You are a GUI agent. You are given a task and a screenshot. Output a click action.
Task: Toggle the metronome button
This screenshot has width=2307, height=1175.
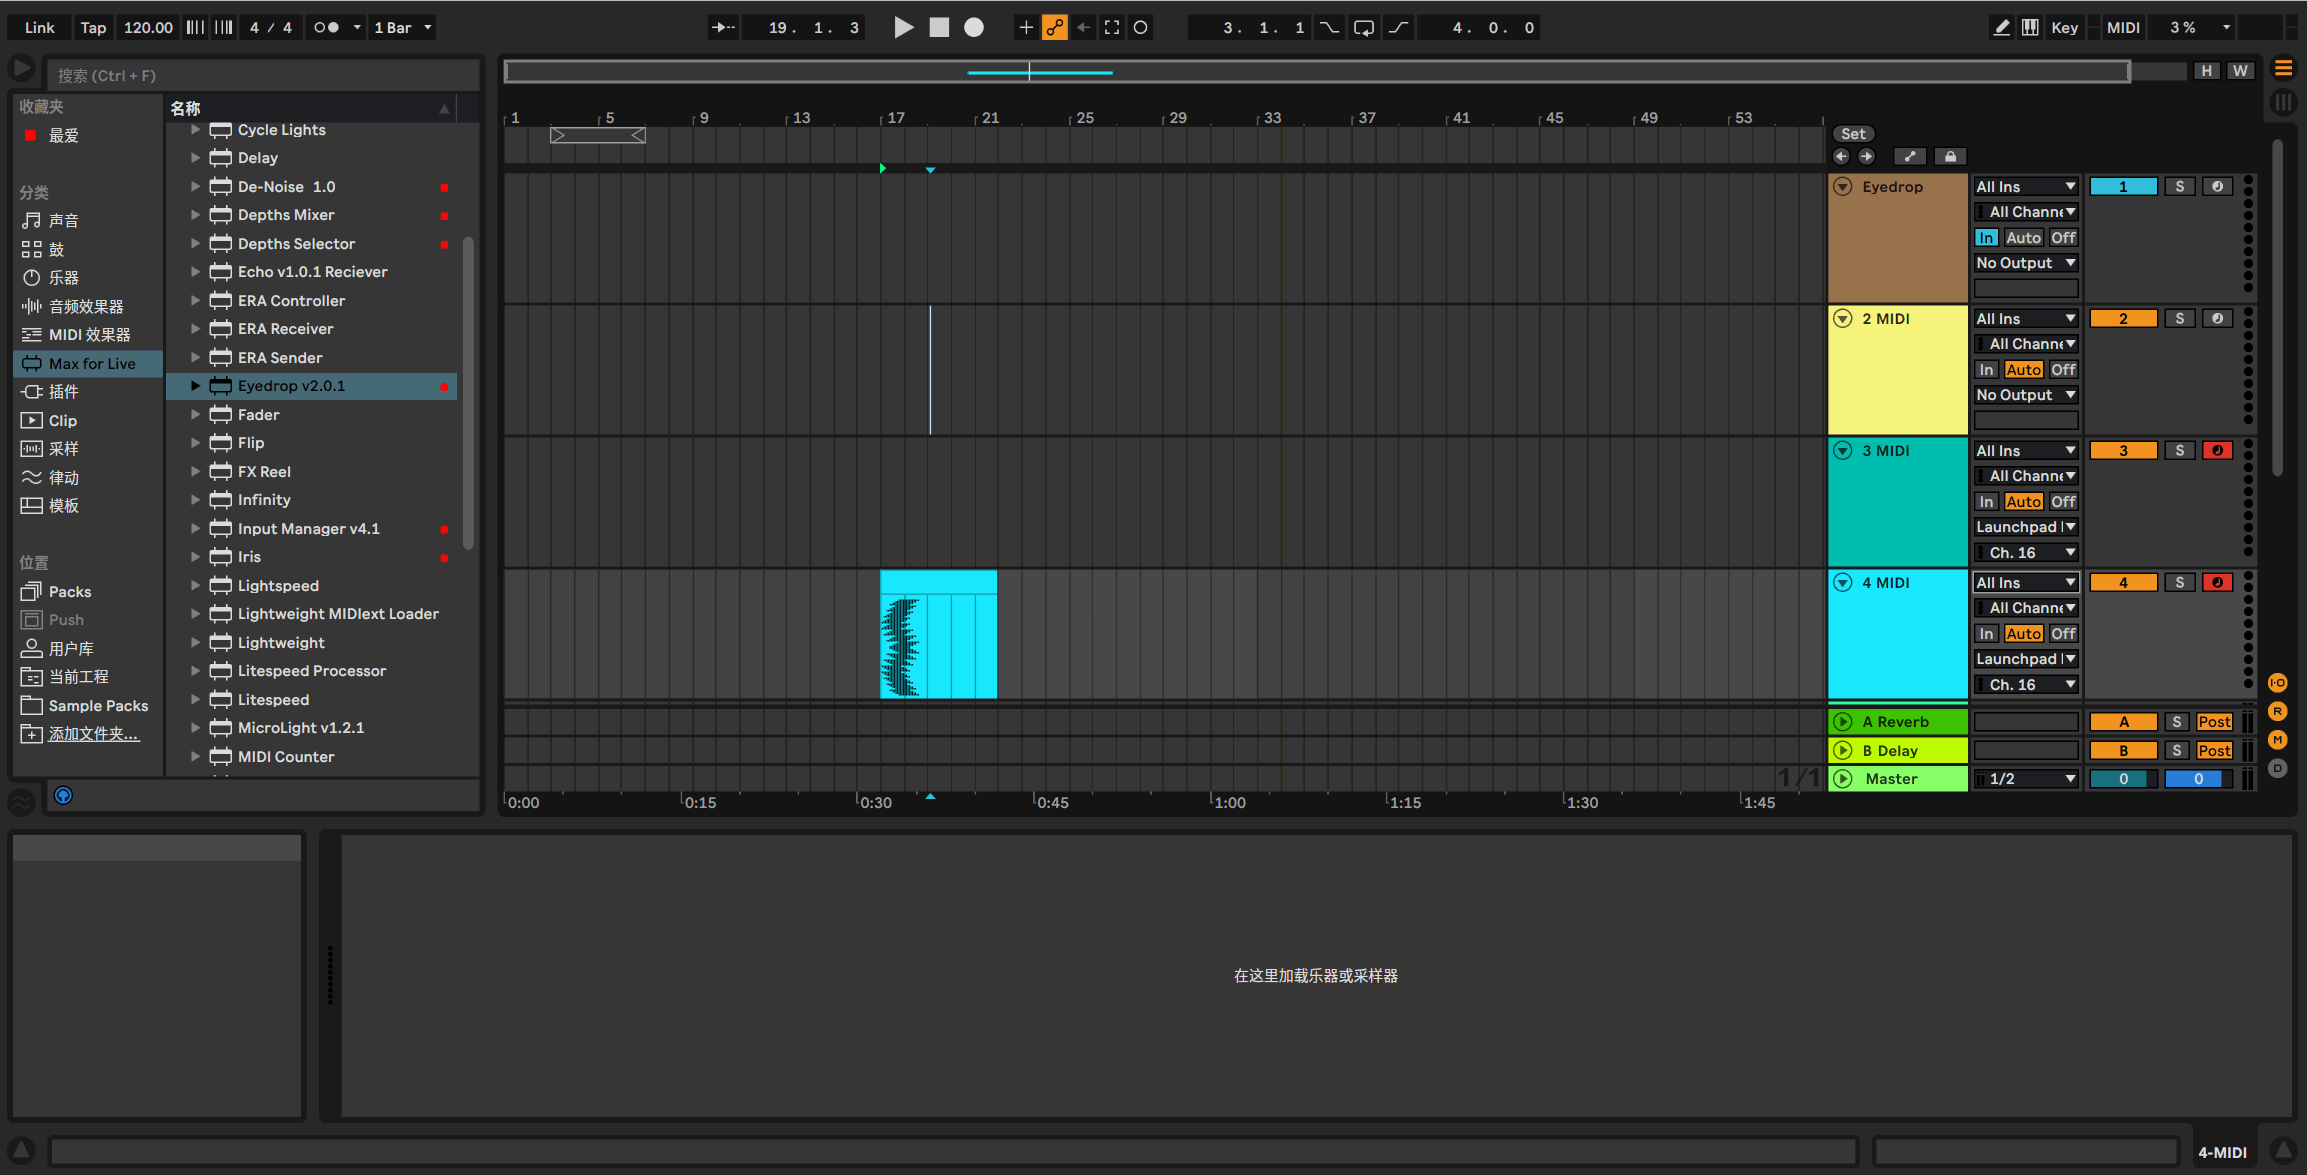(326, 27)
